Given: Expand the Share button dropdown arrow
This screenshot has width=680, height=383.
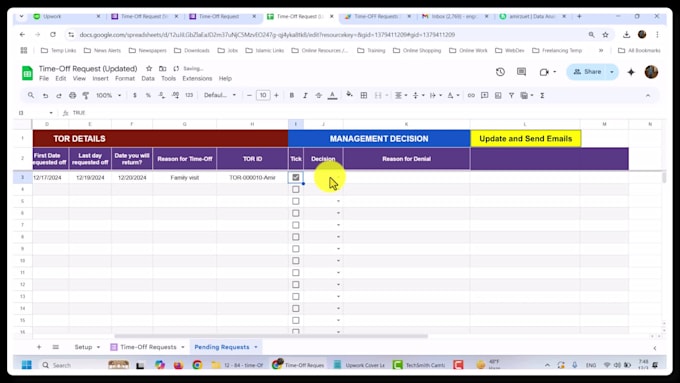Looking at the screenshot, I should point(612,72).
